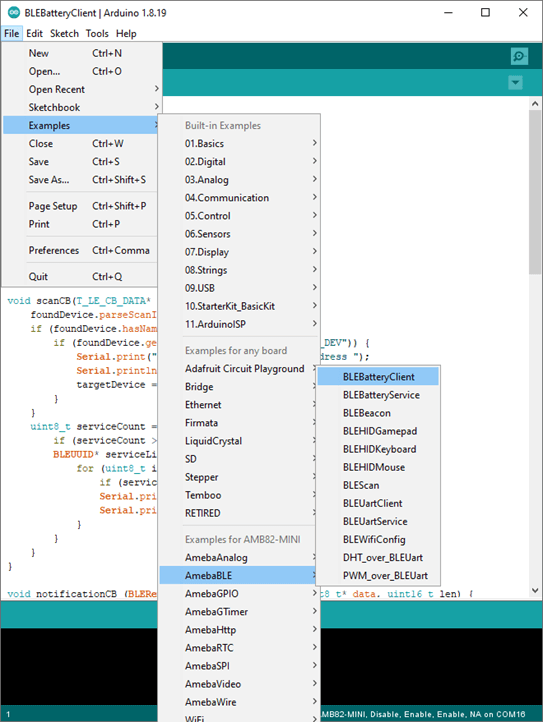This screenshot has width=543, height=722.
Task: Open BLEBatteryService example
Action: (378, 395)
